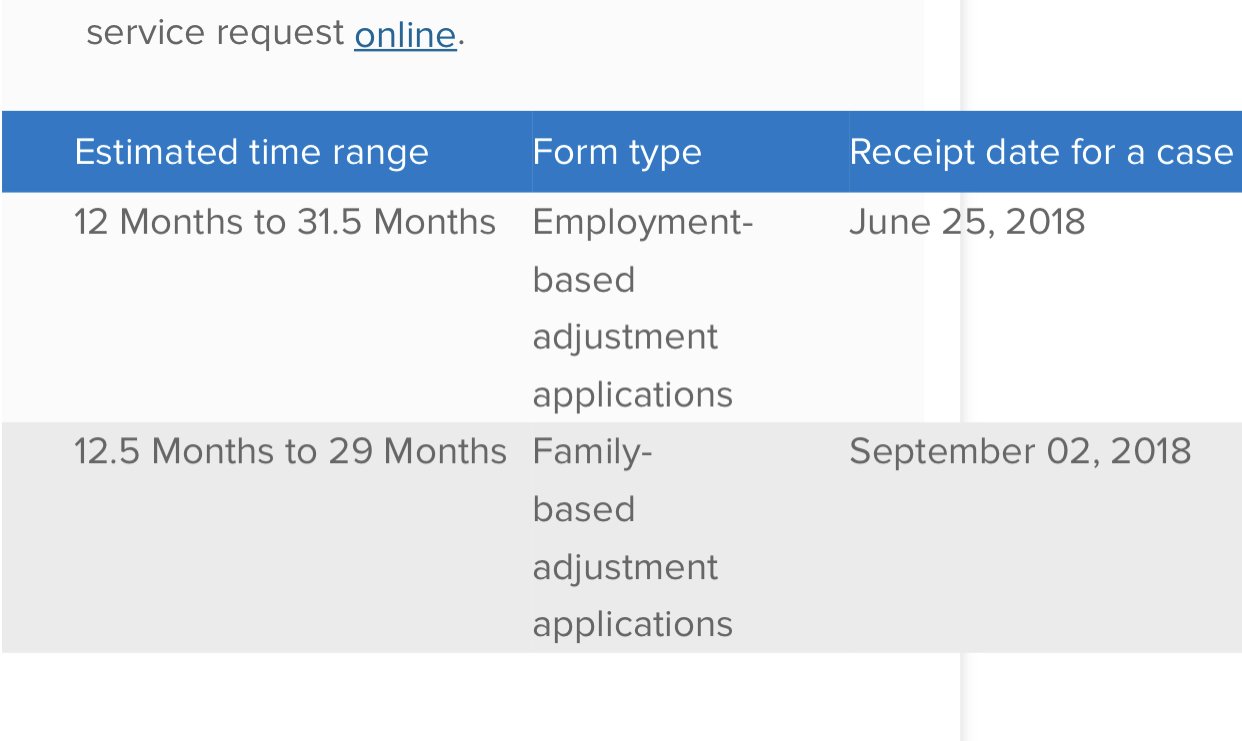Click 'applications' in the Family-based row

(x=632, y=625)
